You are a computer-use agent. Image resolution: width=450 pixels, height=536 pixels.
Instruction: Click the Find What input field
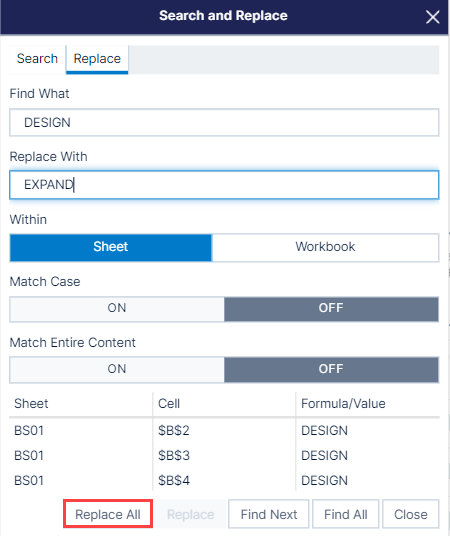click(224, 122)
